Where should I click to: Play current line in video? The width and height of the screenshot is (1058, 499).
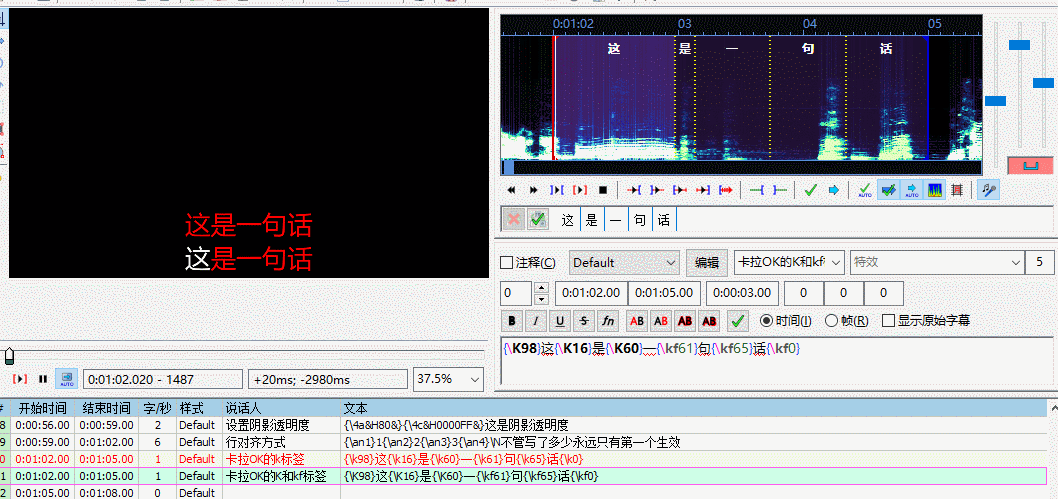[20, 379]
